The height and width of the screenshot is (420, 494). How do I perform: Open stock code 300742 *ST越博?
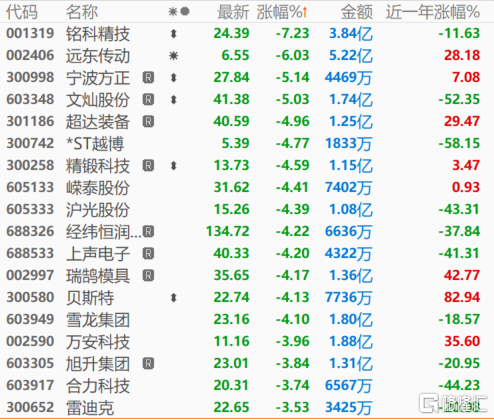(247, 143)
